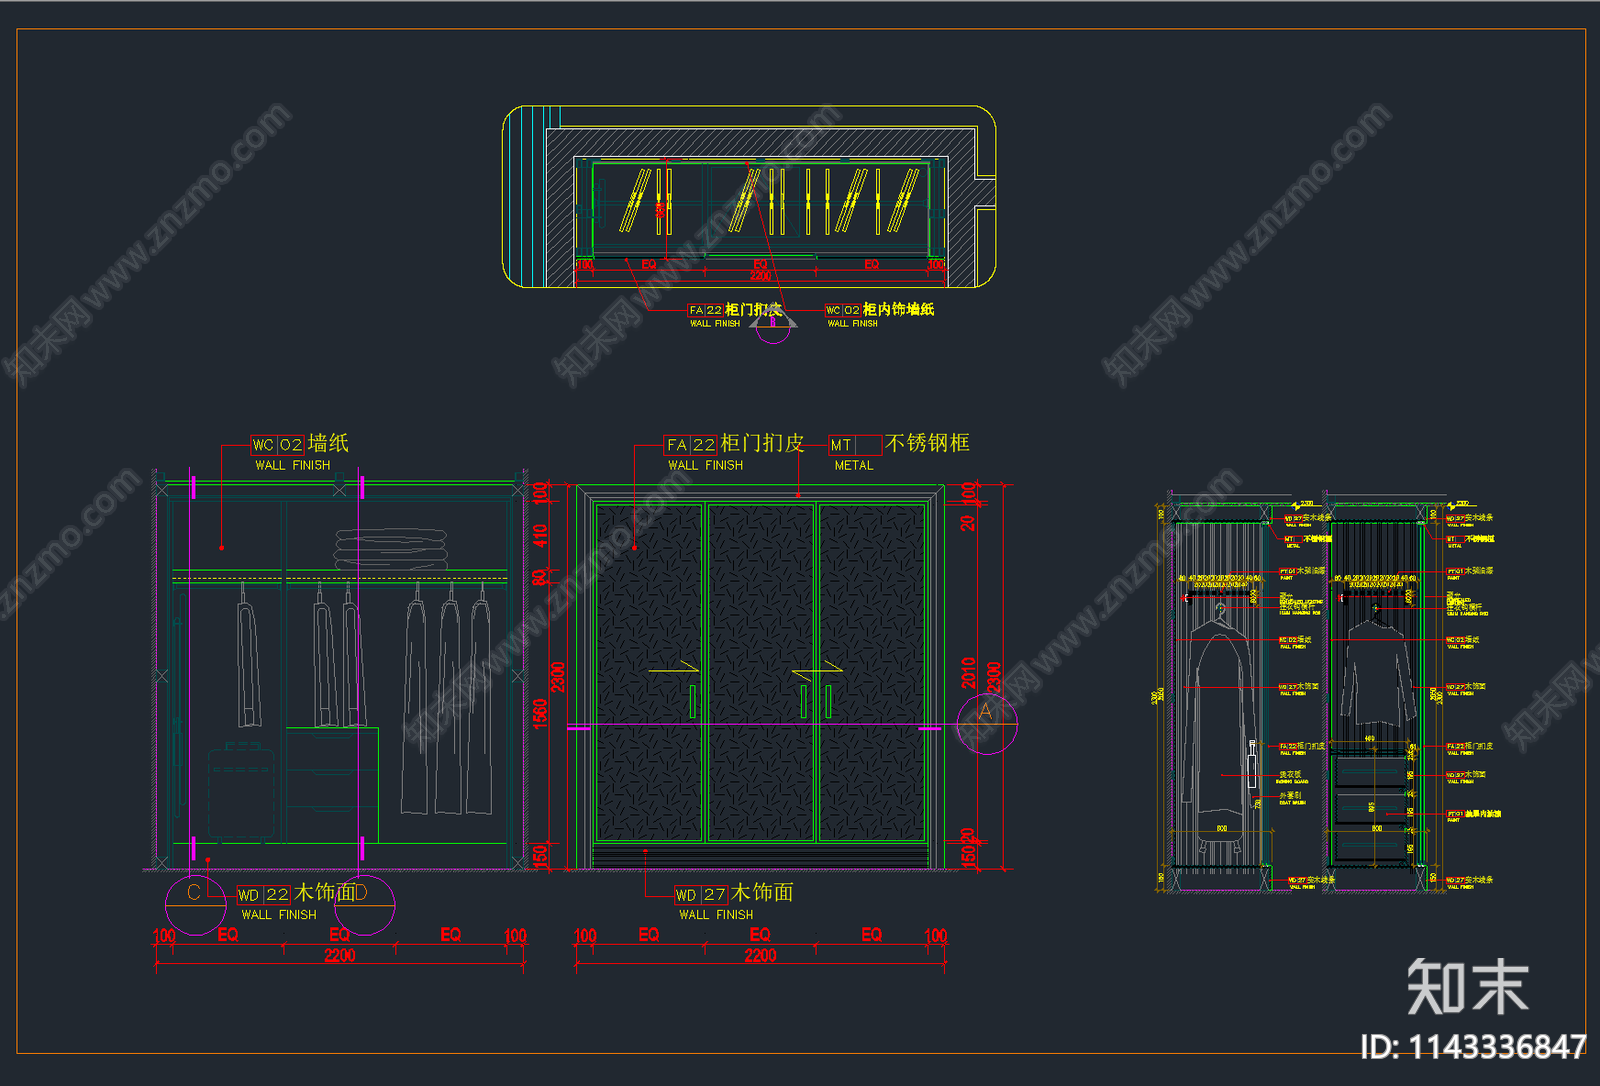Click the 'PT 01' drawer interior label in right section
The height and width of the screenshot is (1086, 1600).
[x=1474, y=814]
